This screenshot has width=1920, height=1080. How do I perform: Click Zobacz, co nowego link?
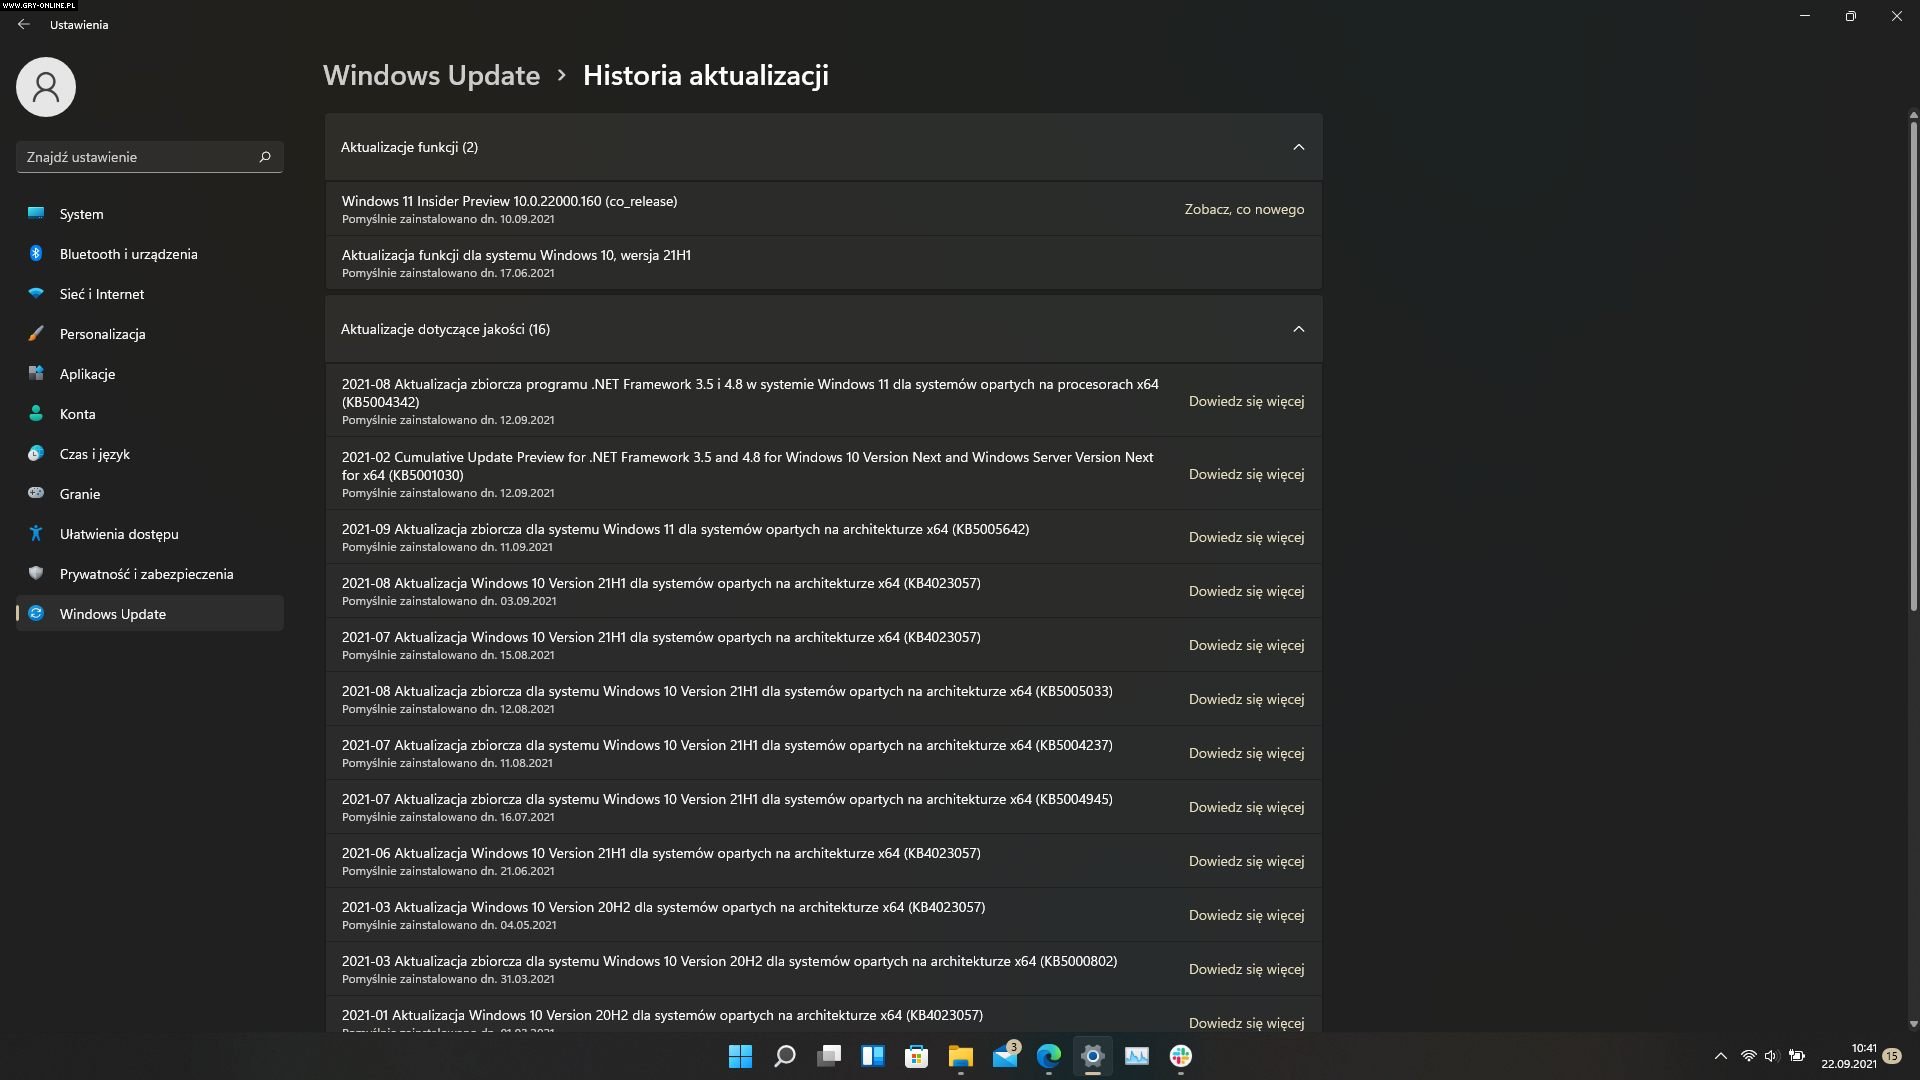point(1244,209)
